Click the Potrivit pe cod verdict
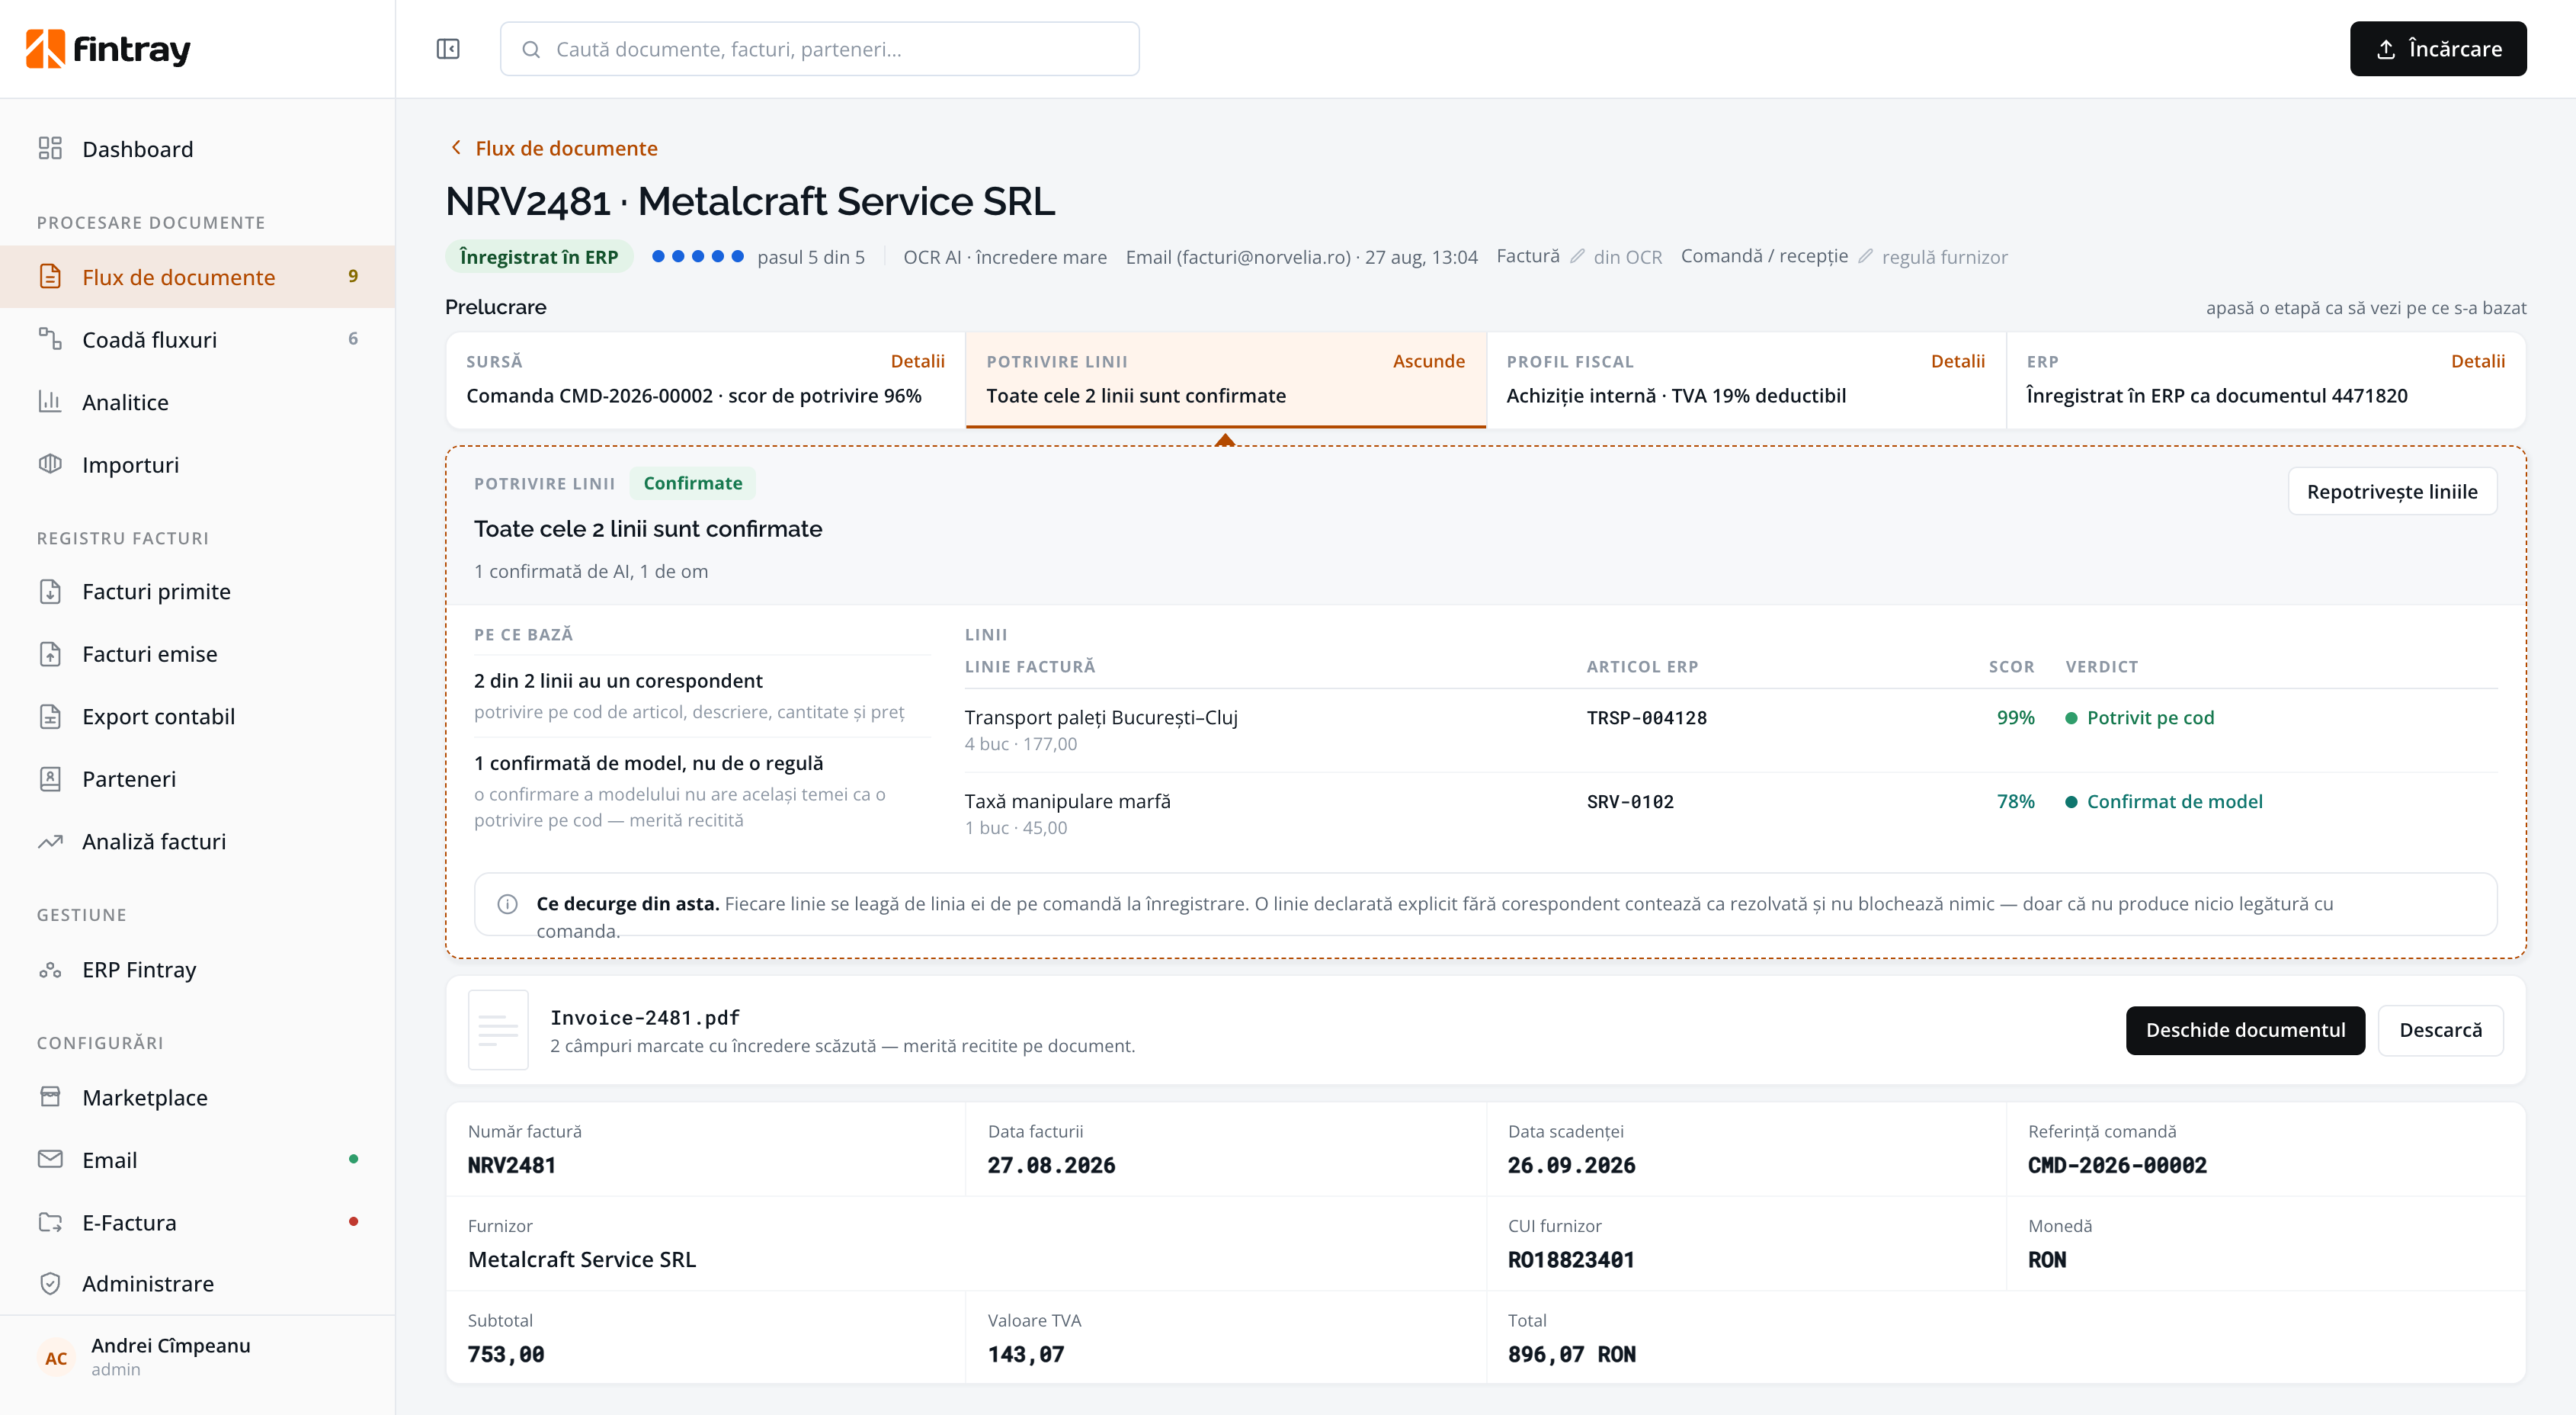 click(x=2139, y=717)
